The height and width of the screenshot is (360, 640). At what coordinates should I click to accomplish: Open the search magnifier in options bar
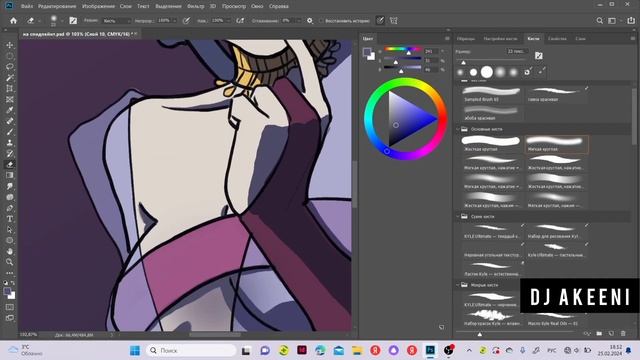[600, 20]
